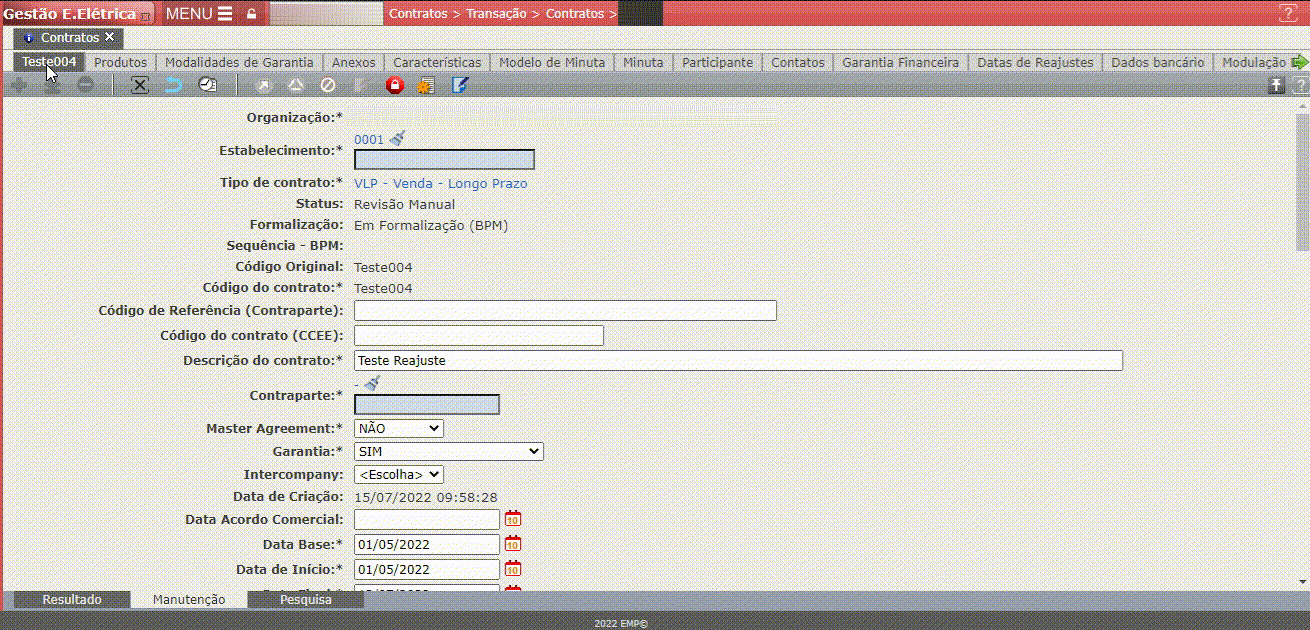The height and width of the screenshot is (630, 1310).
Task: Open the Intercompany dropdown
Action: tap(398, 475)
